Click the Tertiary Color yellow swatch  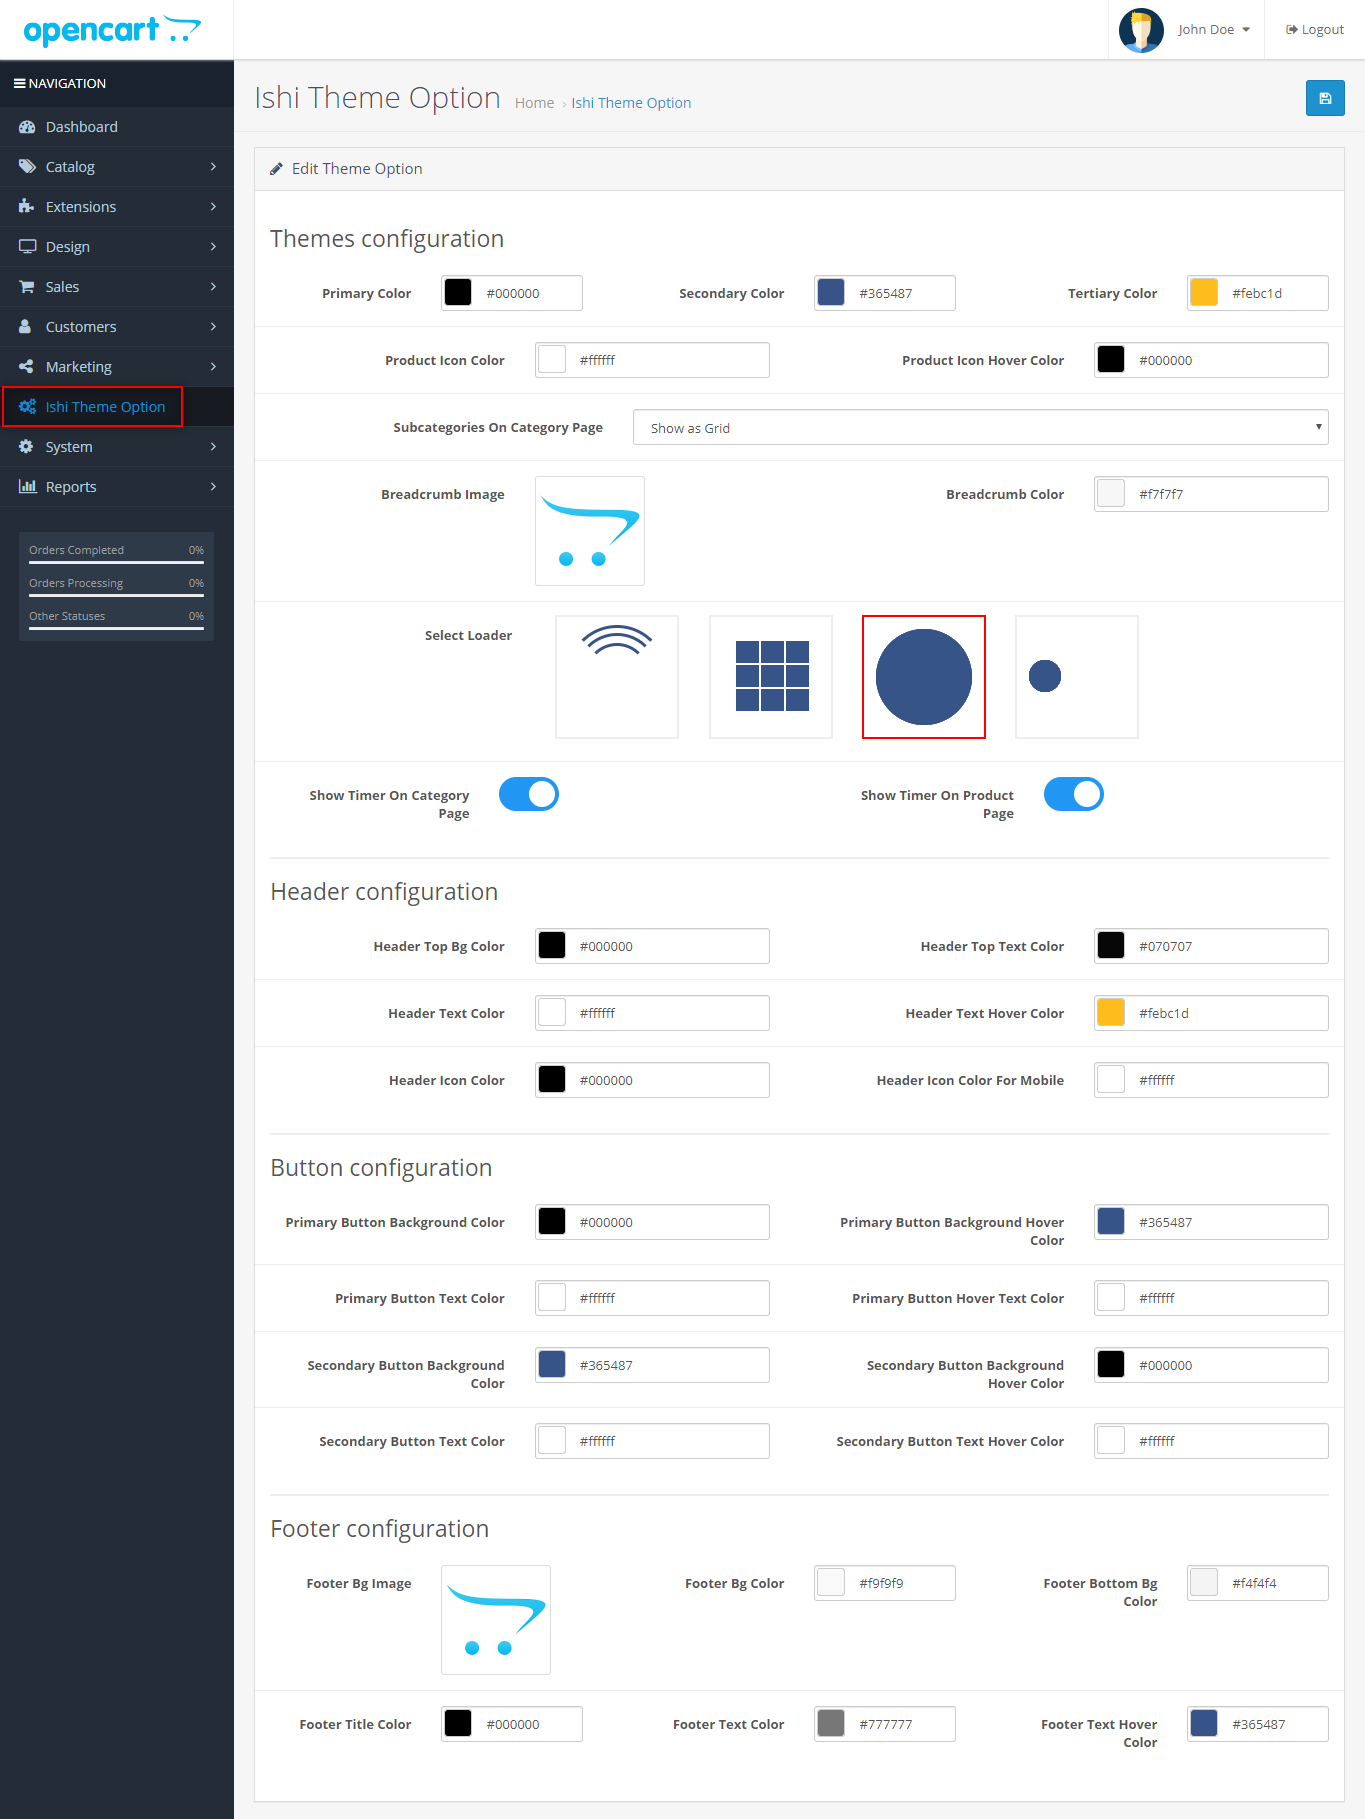(1204, 293)
